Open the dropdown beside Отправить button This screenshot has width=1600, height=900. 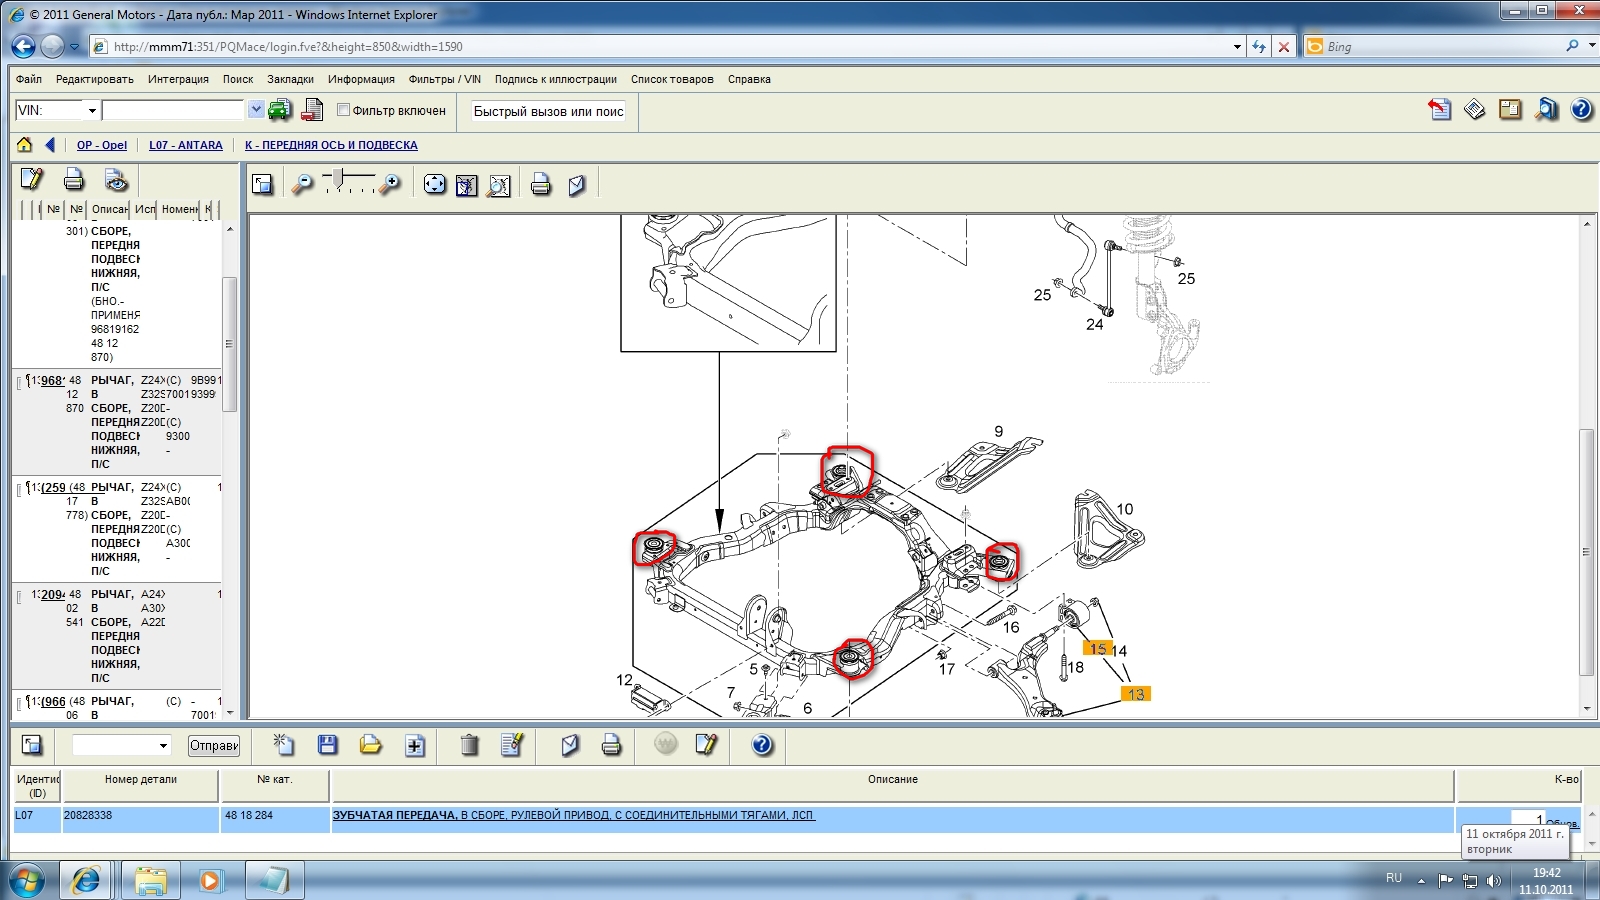click(x=163, y=745)
